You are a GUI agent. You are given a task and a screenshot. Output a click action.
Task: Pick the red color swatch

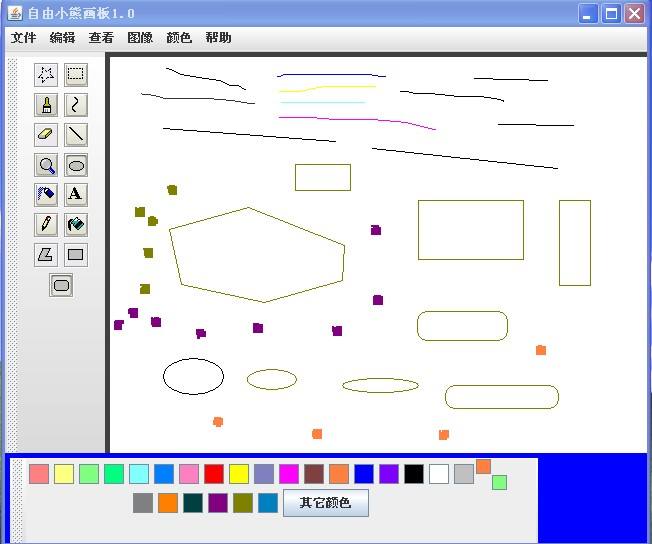pos(214,474)
